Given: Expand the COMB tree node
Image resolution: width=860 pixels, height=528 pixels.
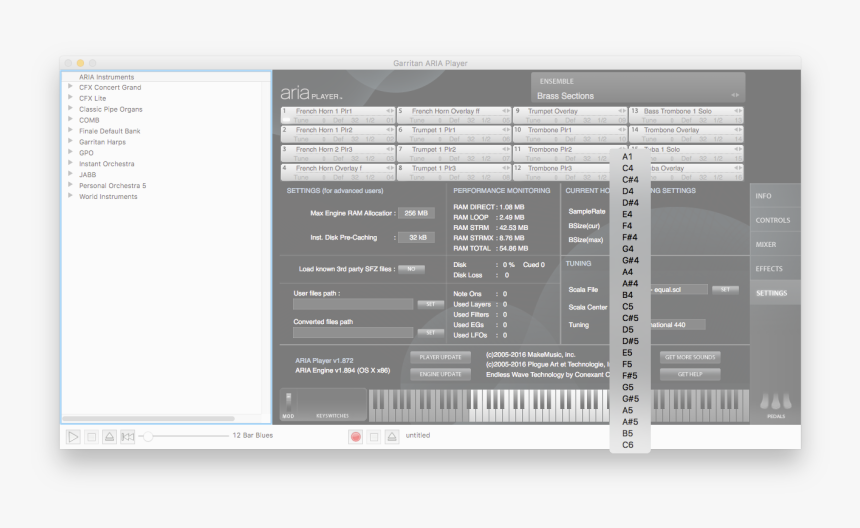Looking at the screenshot, I should click(x=70, y=120).
